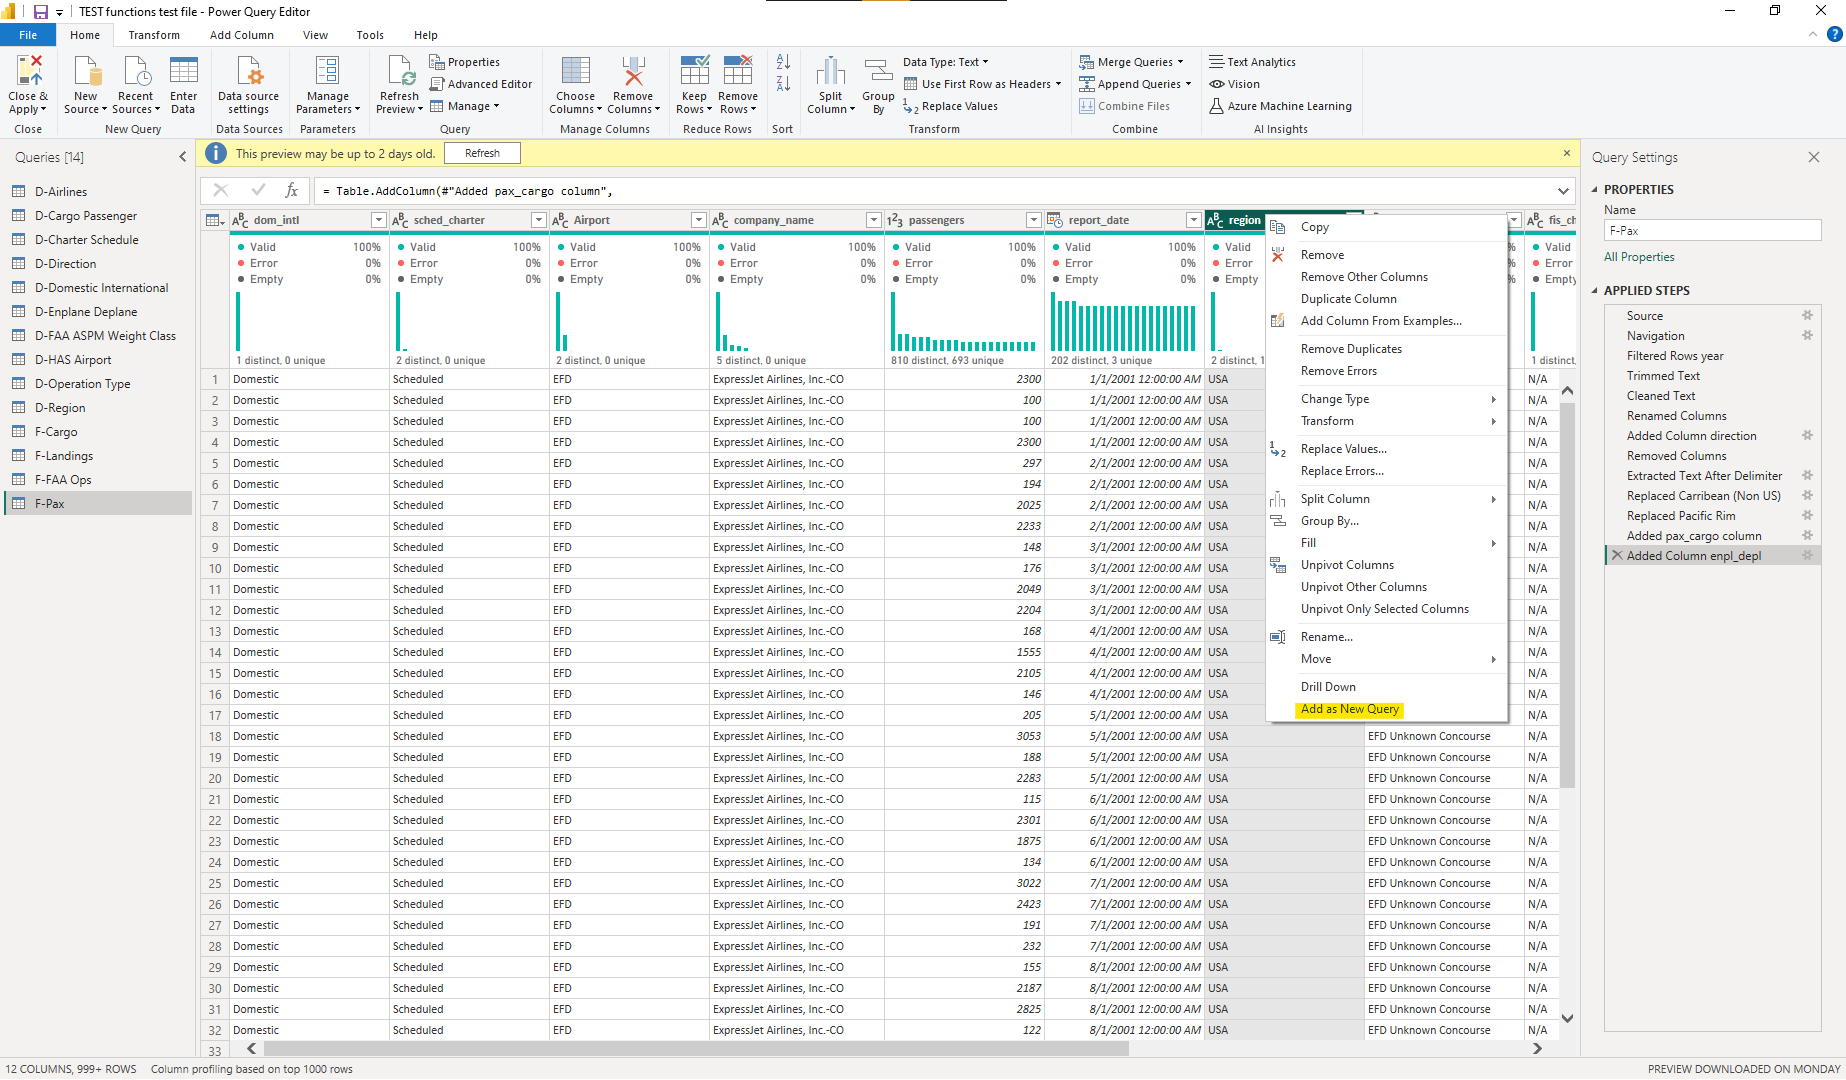Open Azure Machine Learning
The image size is (1846, 1080).
(x=1280, y=106)
